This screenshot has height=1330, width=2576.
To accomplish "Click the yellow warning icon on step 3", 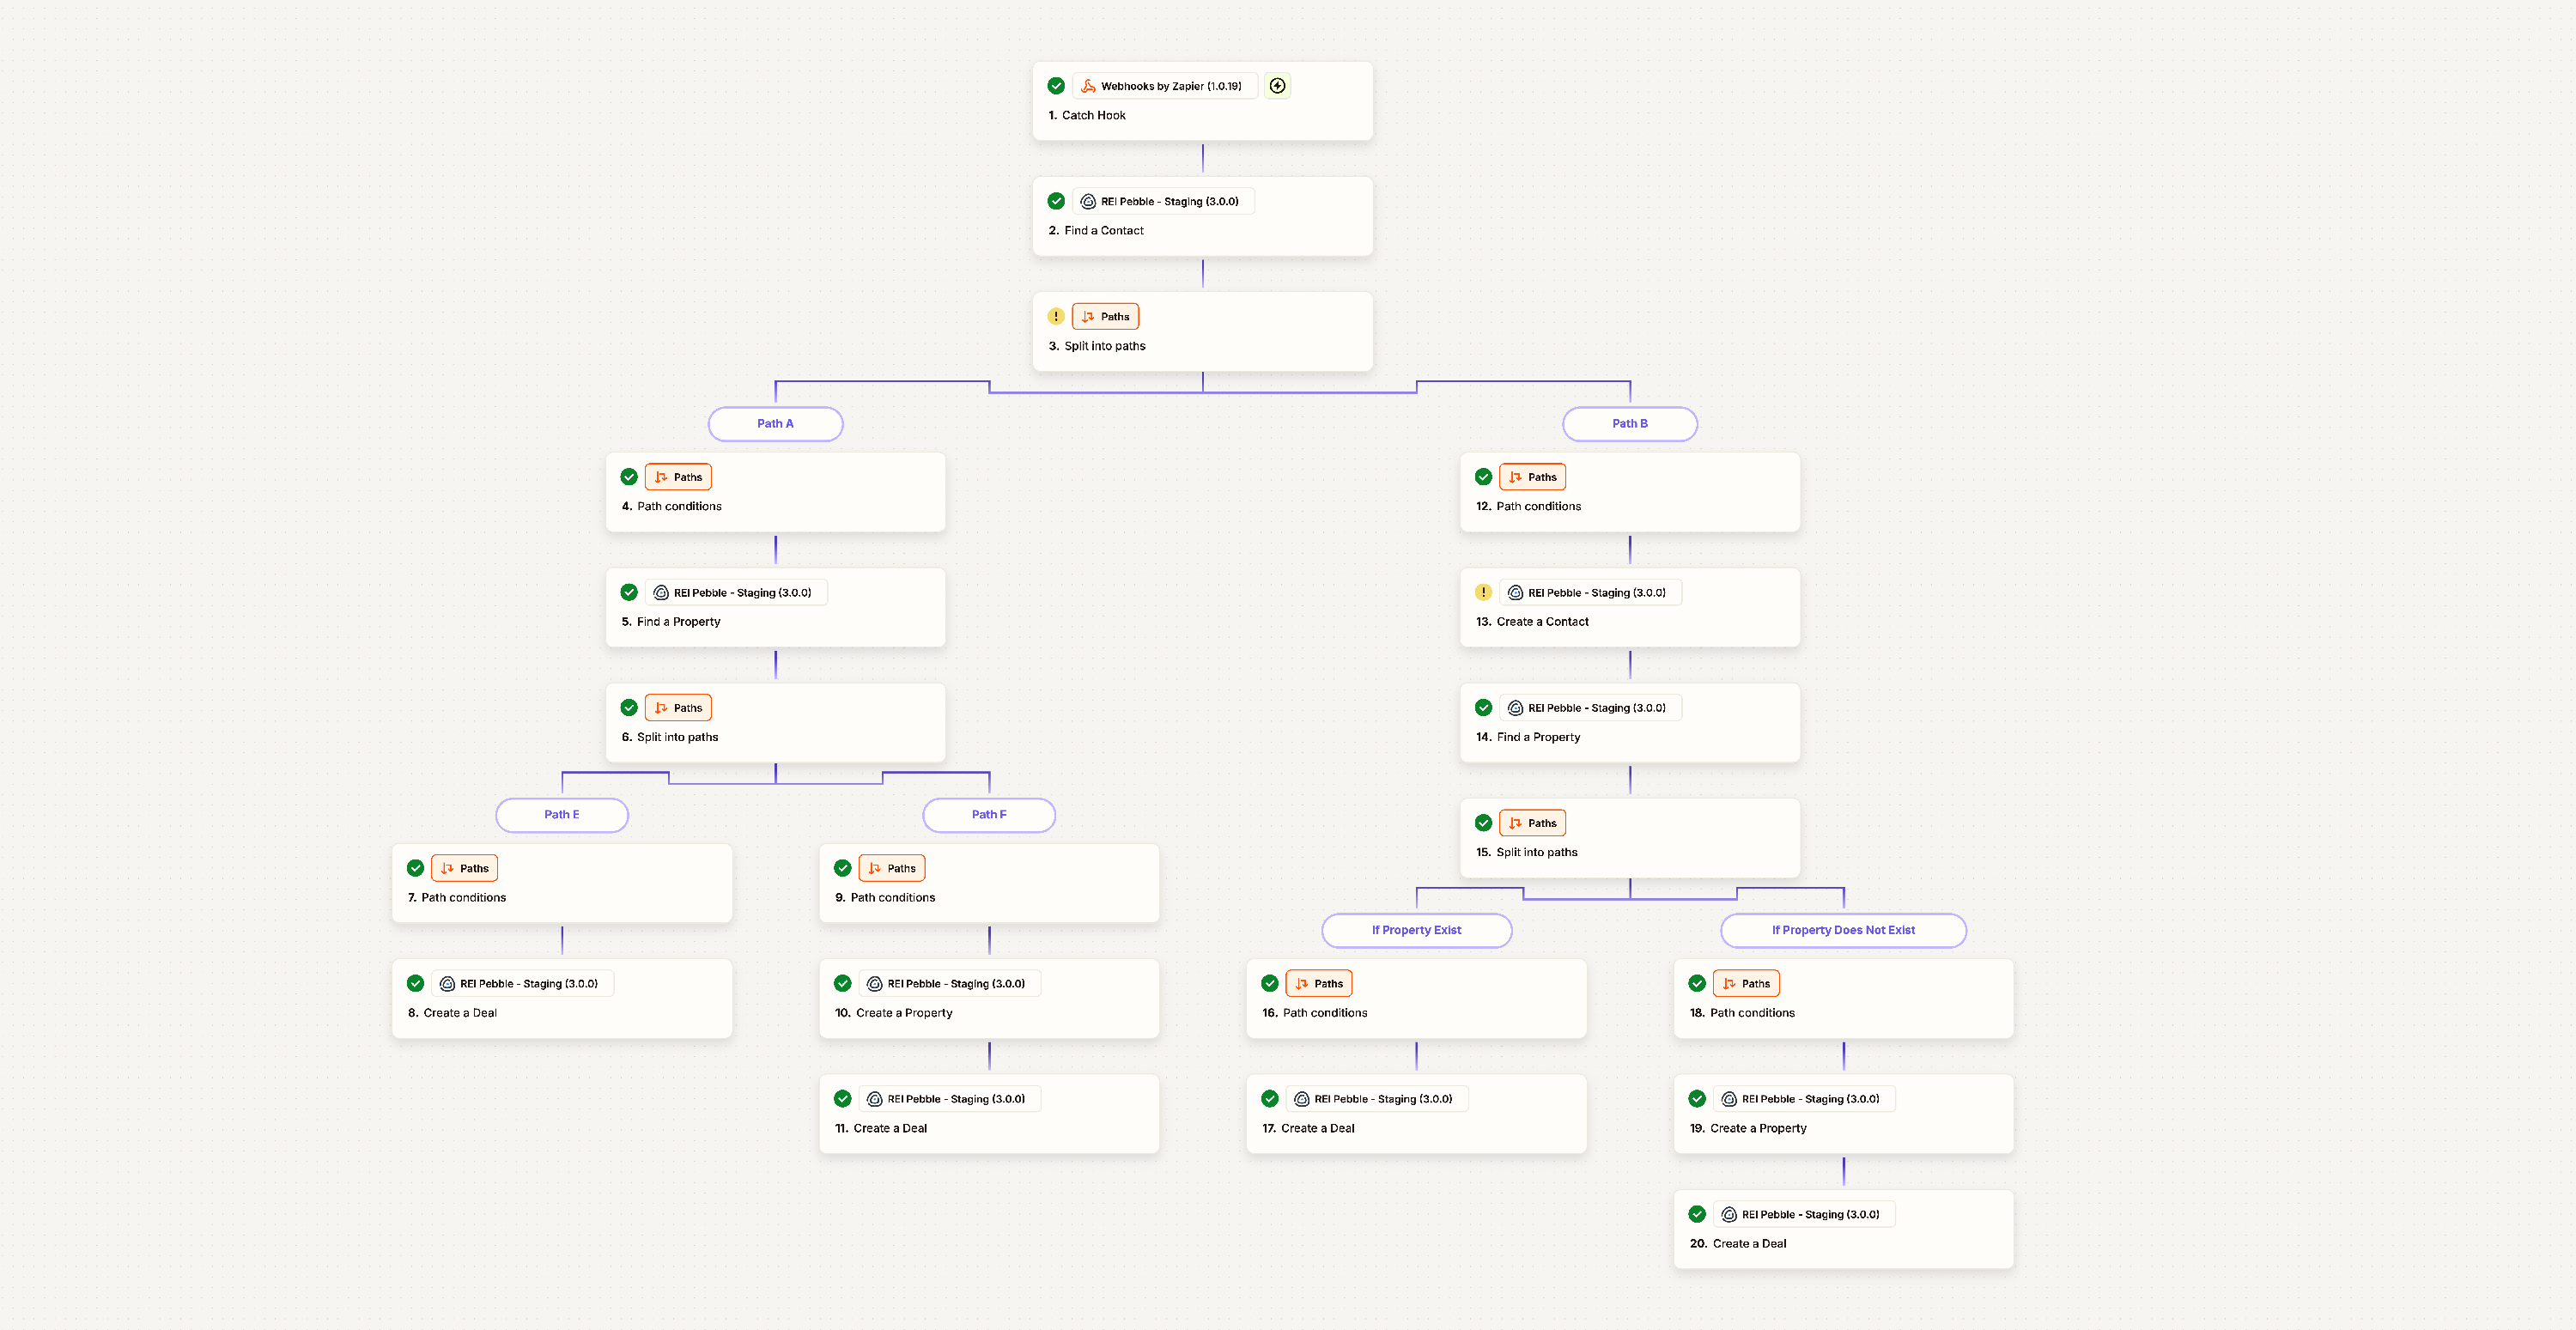I will click(x=1056, y=317).
